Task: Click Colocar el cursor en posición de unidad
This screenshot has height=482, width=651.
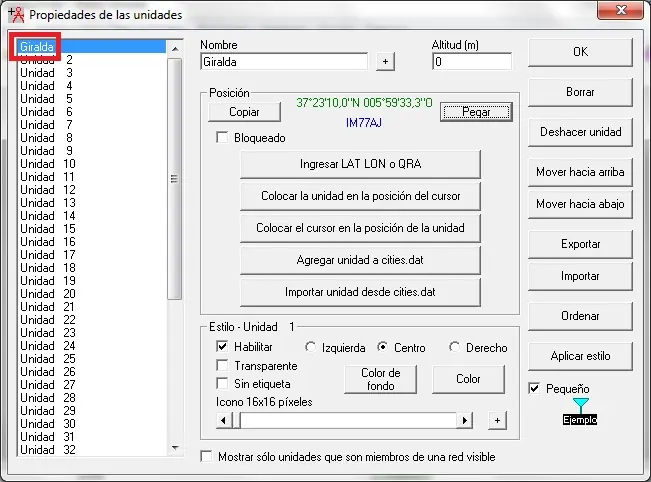Action: click(x=360, y=228)
